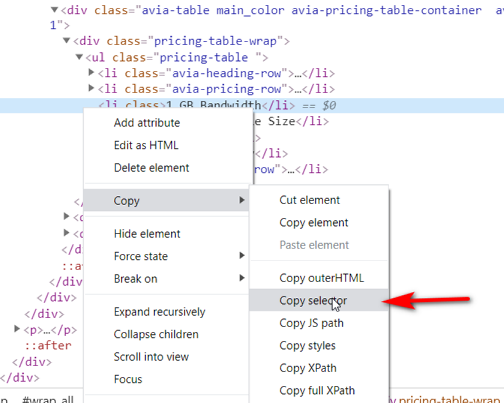Screen dimensions: 504x403
Task: Click the ::after pseudo-element below p
Action: pyautogui.click(x=48, y=345)
